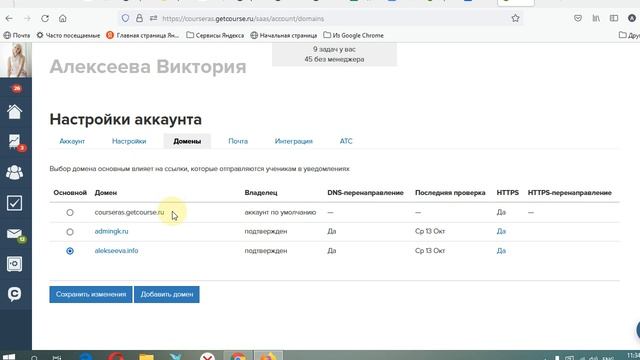Image resolution: width=640 pixels, height=360 pixels.
Task: Go to the browser home page
Action: pos(62,18)
